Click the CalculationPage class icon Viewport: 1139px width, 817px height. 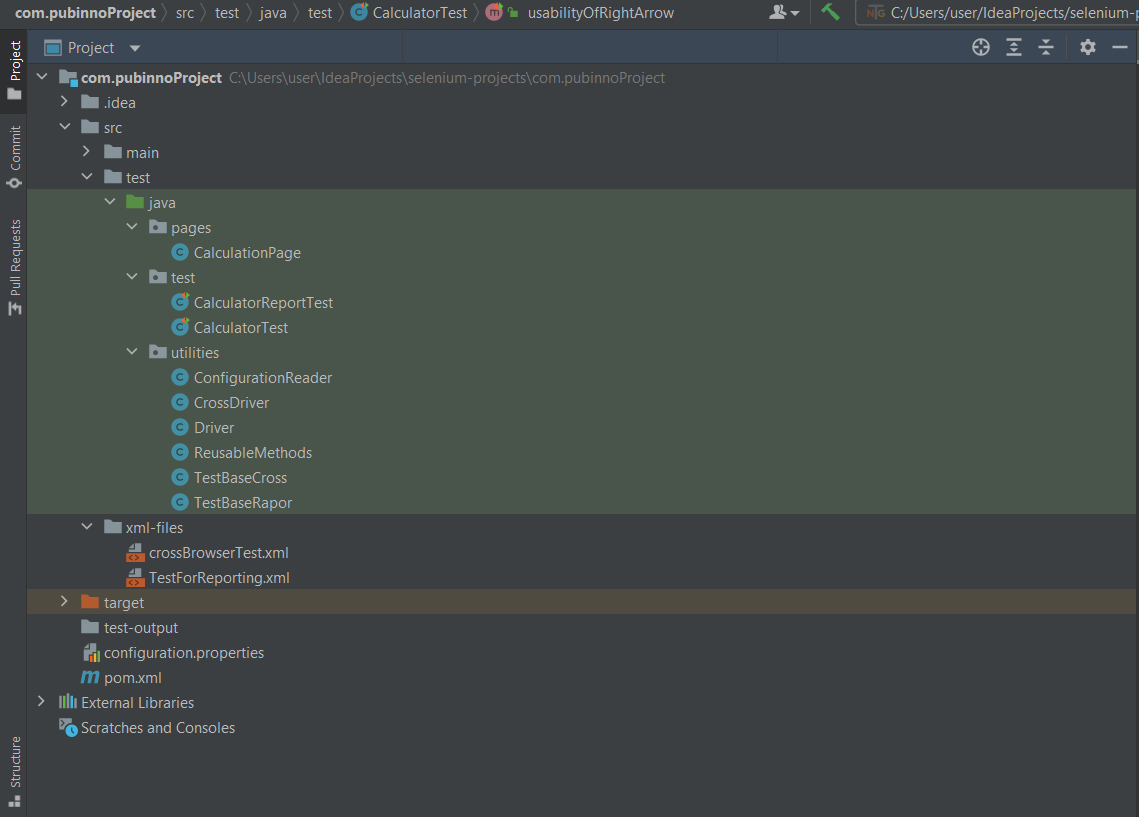180,252
